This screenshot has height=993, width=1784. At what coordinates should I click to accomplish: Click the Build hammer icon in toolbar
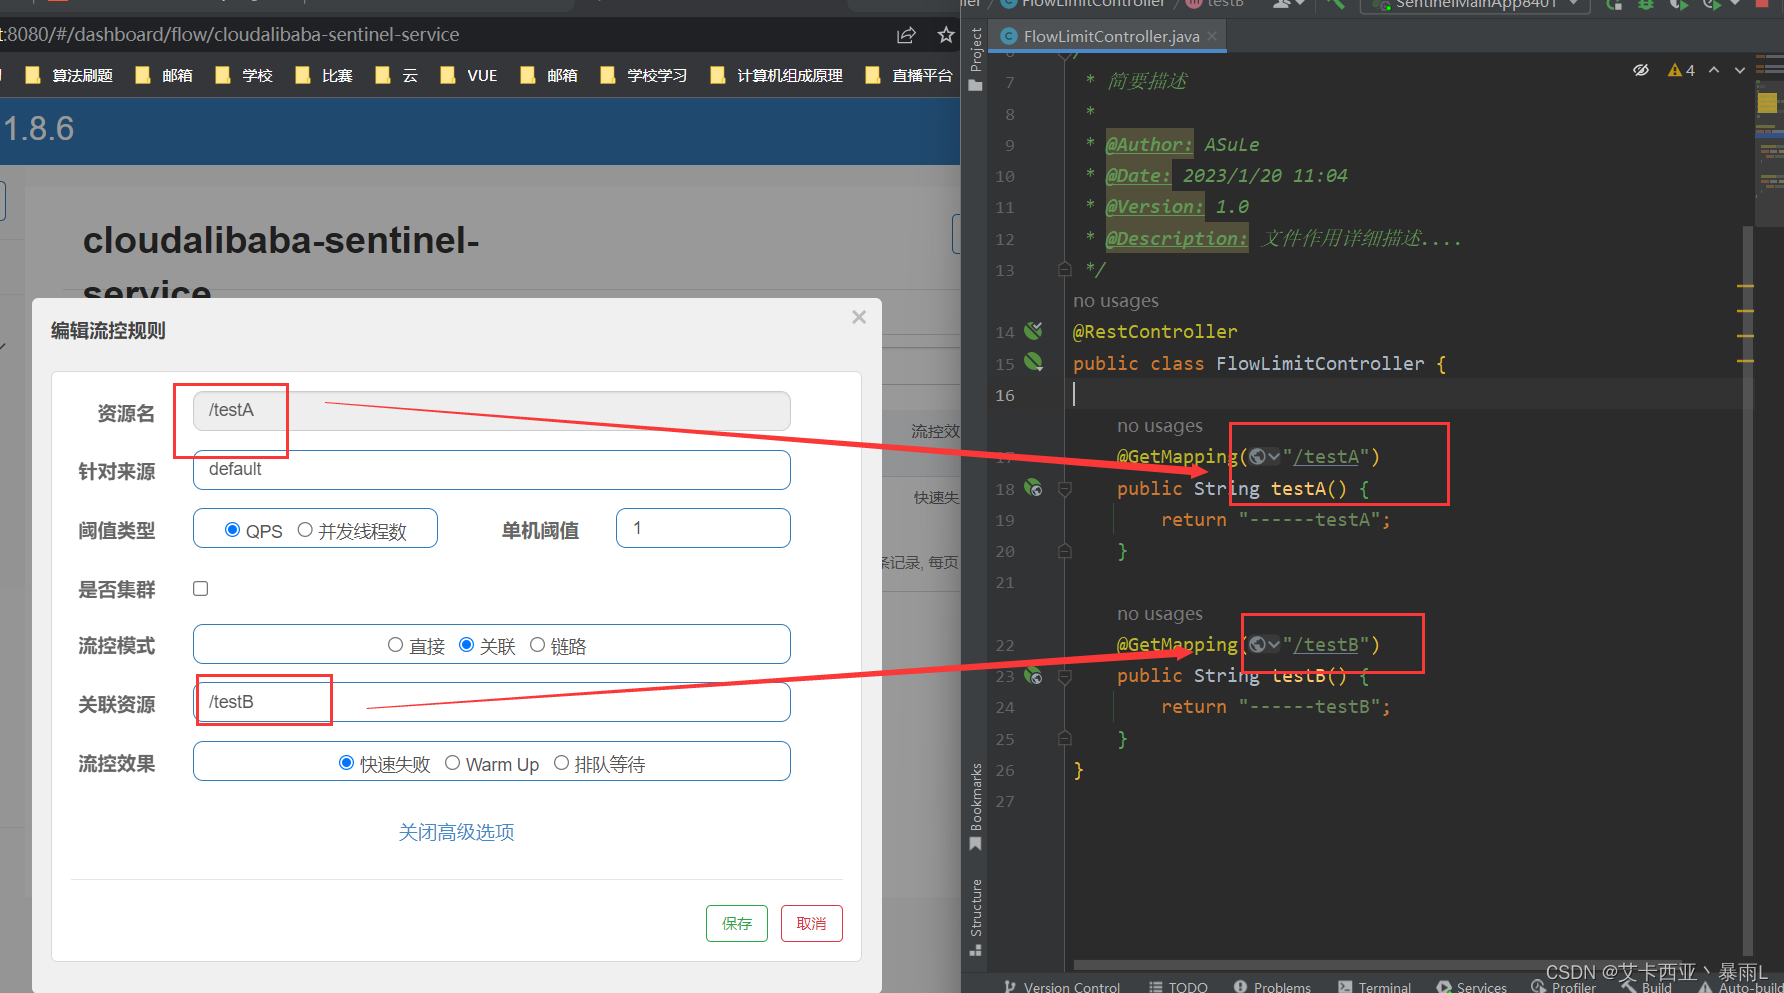[1335, 4]
